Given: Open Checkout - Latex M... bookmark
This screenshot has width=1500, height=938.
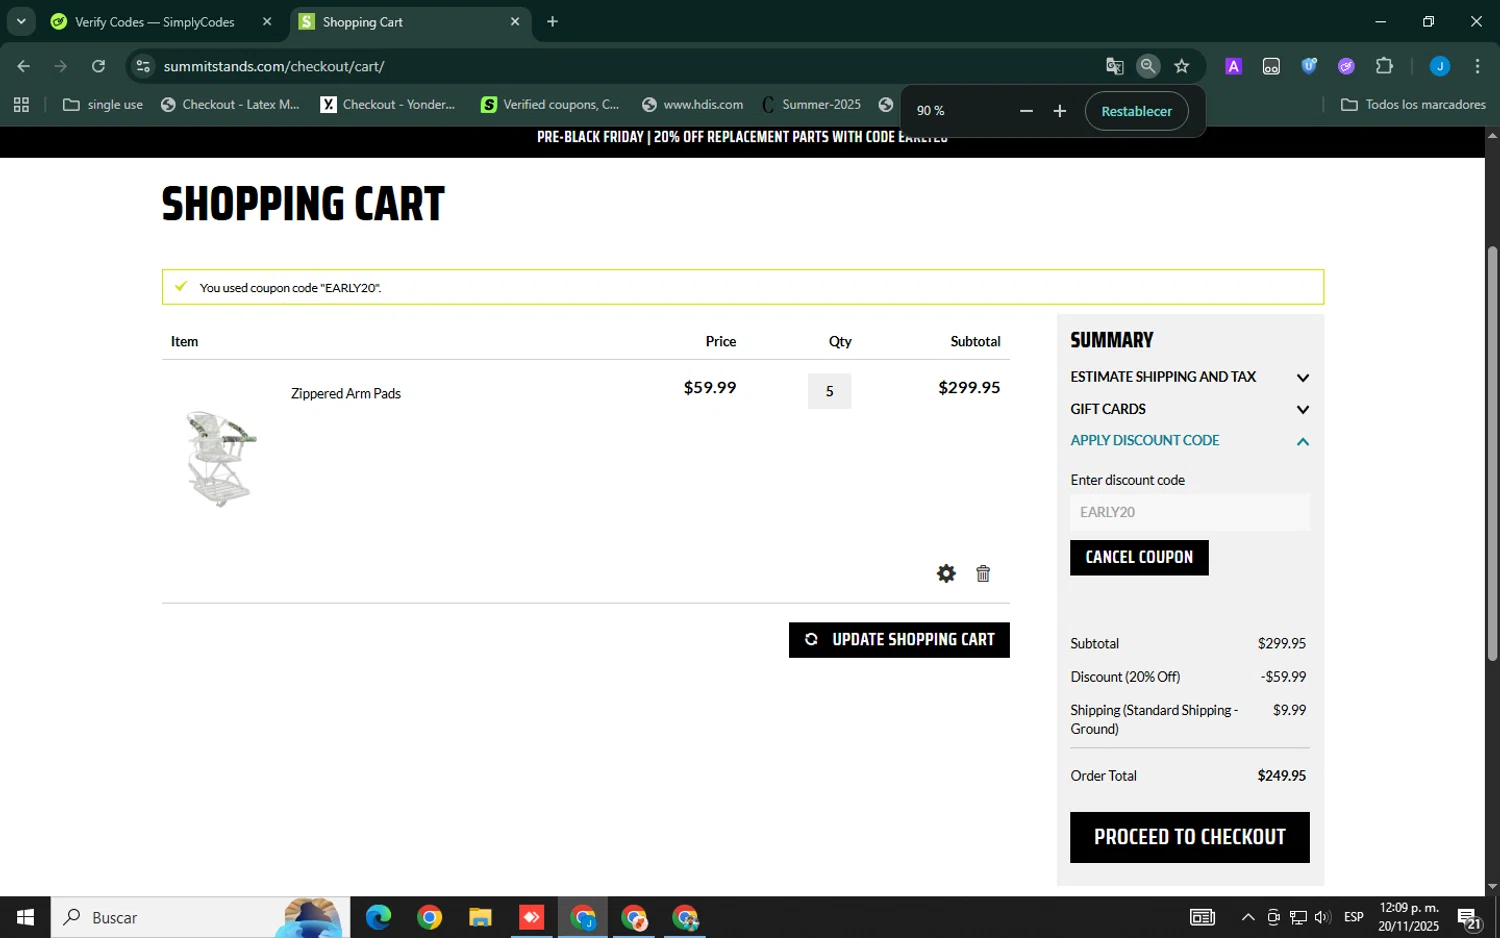Looking at the screenshot, I should coord(230,104).
